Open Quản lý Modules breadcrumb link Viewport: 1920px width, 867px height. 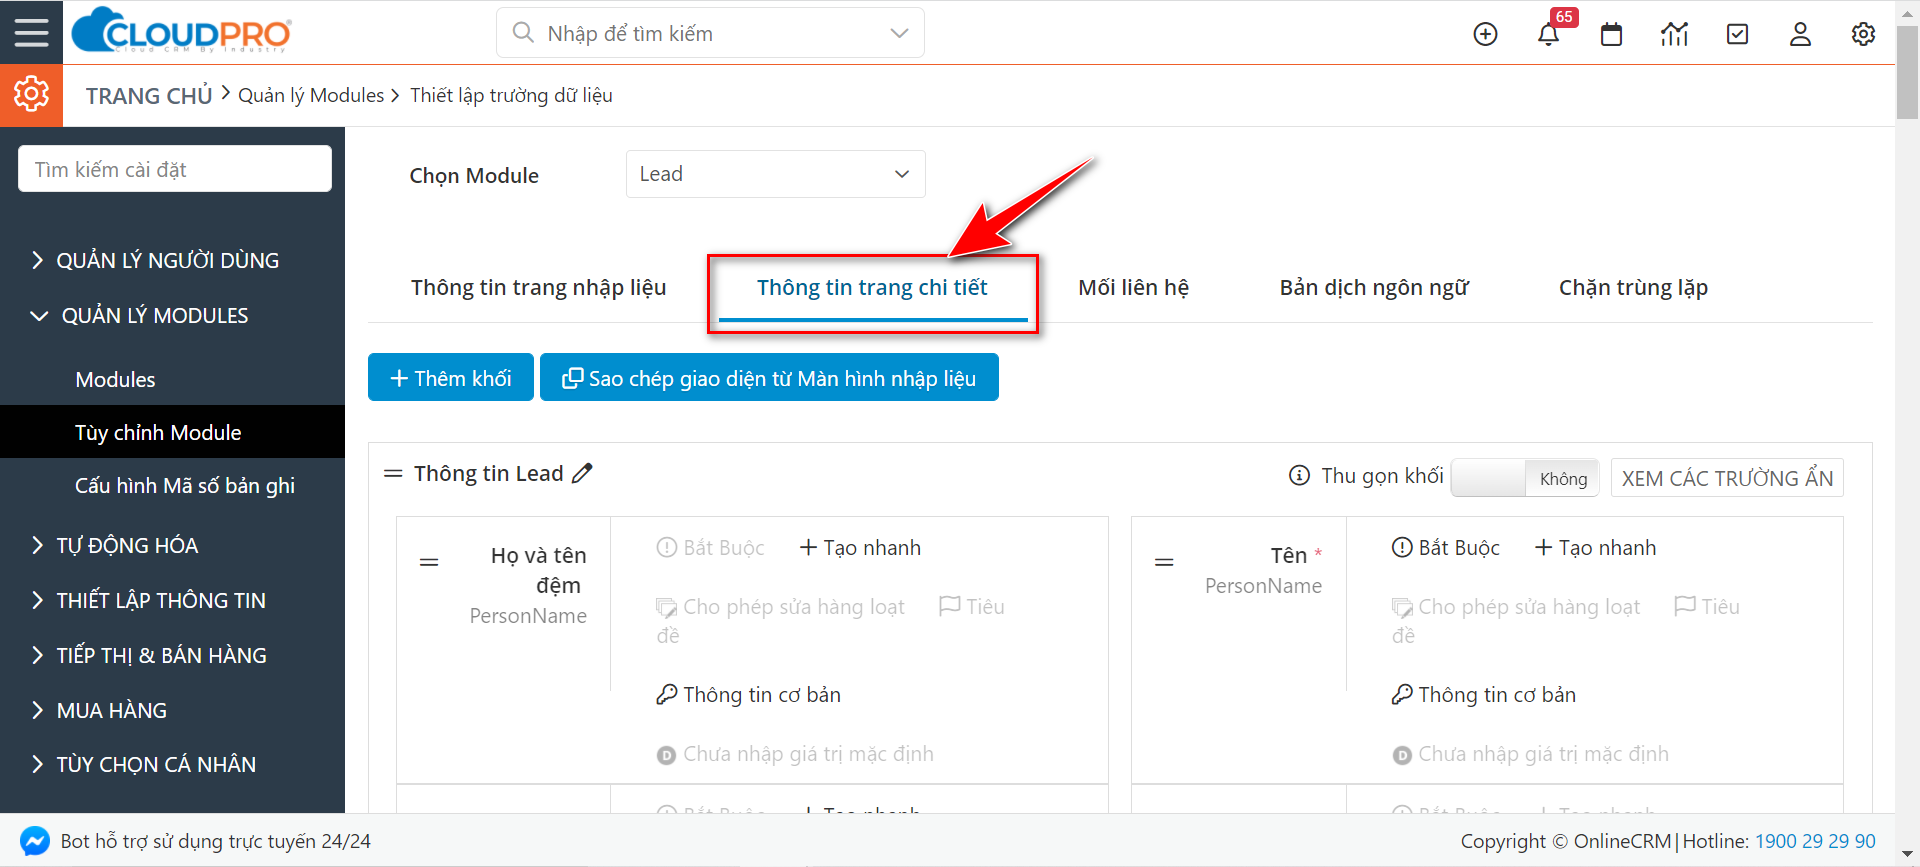[x=311, y=95]
